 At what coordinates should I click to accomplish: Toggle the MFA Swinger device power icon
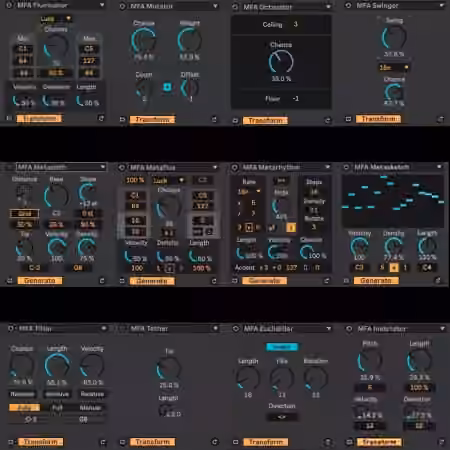pyautogui.click(x=348, y=5)
